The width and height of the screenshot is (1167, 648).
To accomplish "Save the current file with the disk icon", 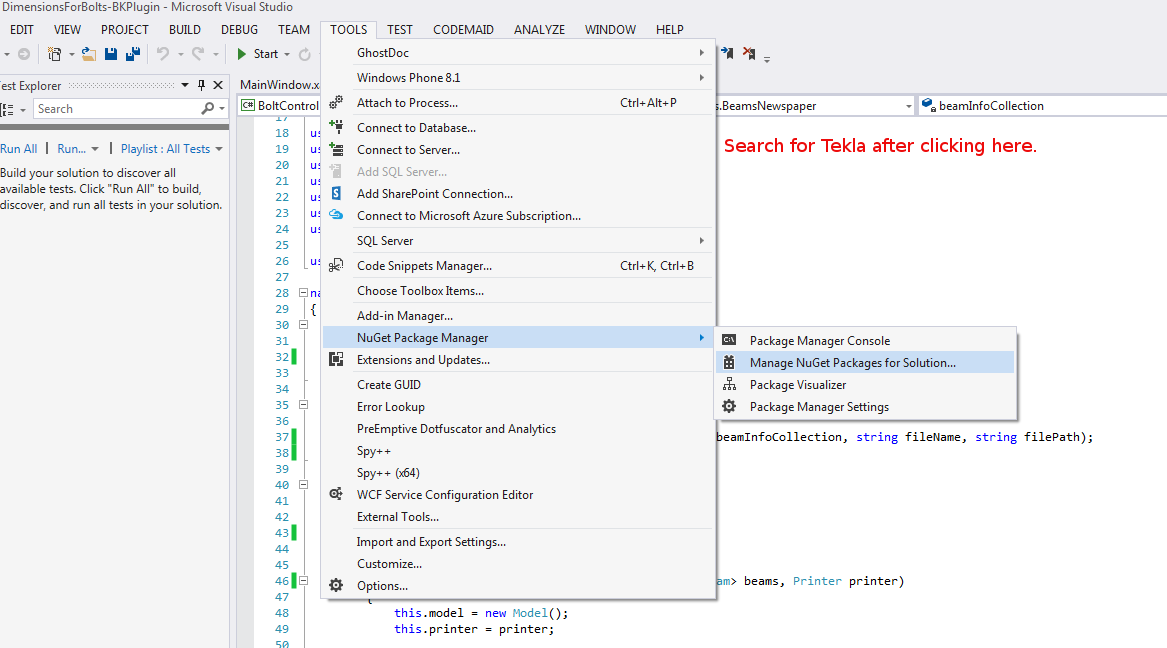I will [111, 54].
